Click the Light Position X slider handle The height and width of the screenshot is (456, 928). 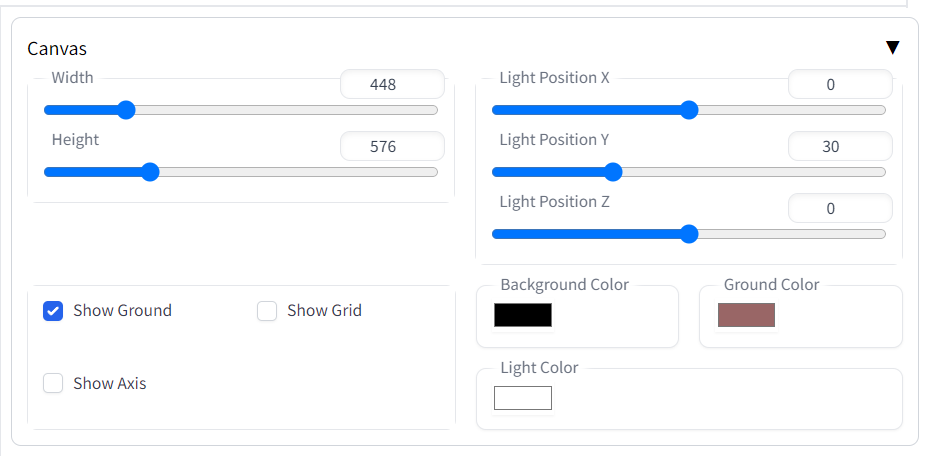pos(689,110)
